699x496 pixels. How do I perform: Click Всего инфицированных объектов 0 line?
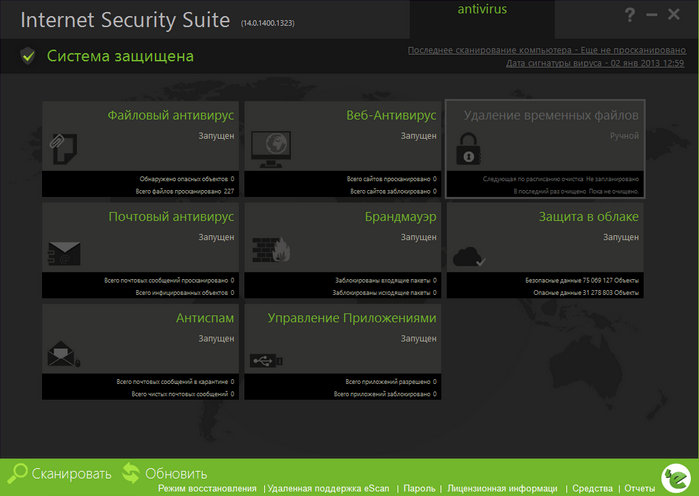[x=185, y=293]
